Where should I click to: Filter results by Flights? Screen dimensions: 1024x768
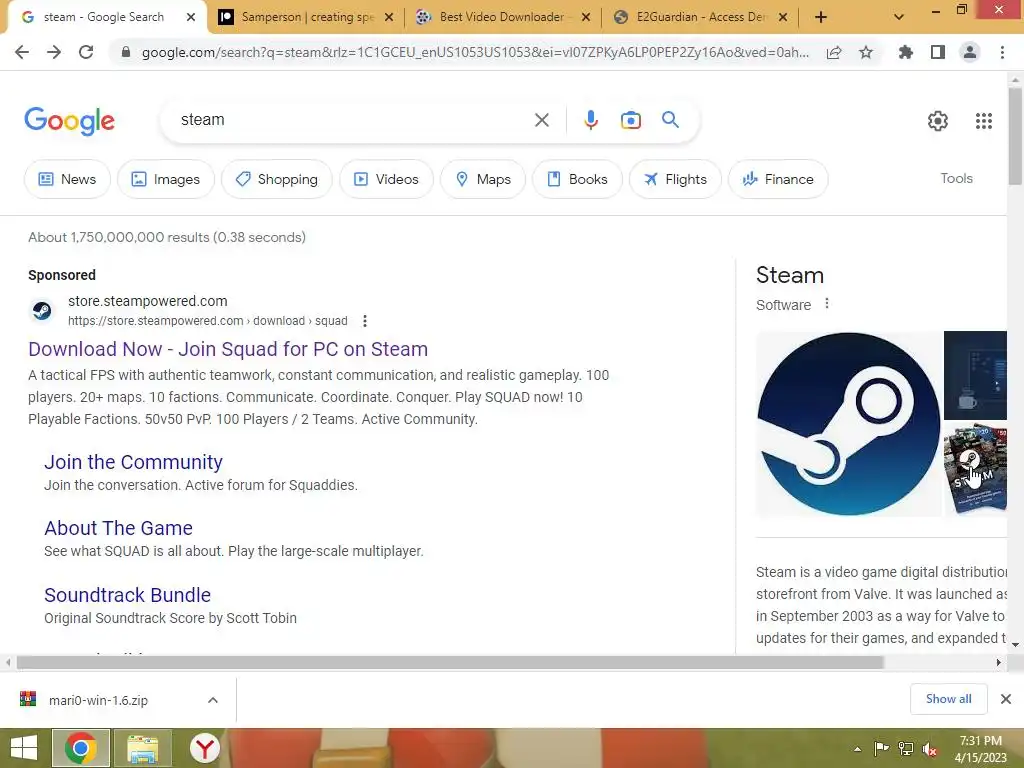click(675, 179)
